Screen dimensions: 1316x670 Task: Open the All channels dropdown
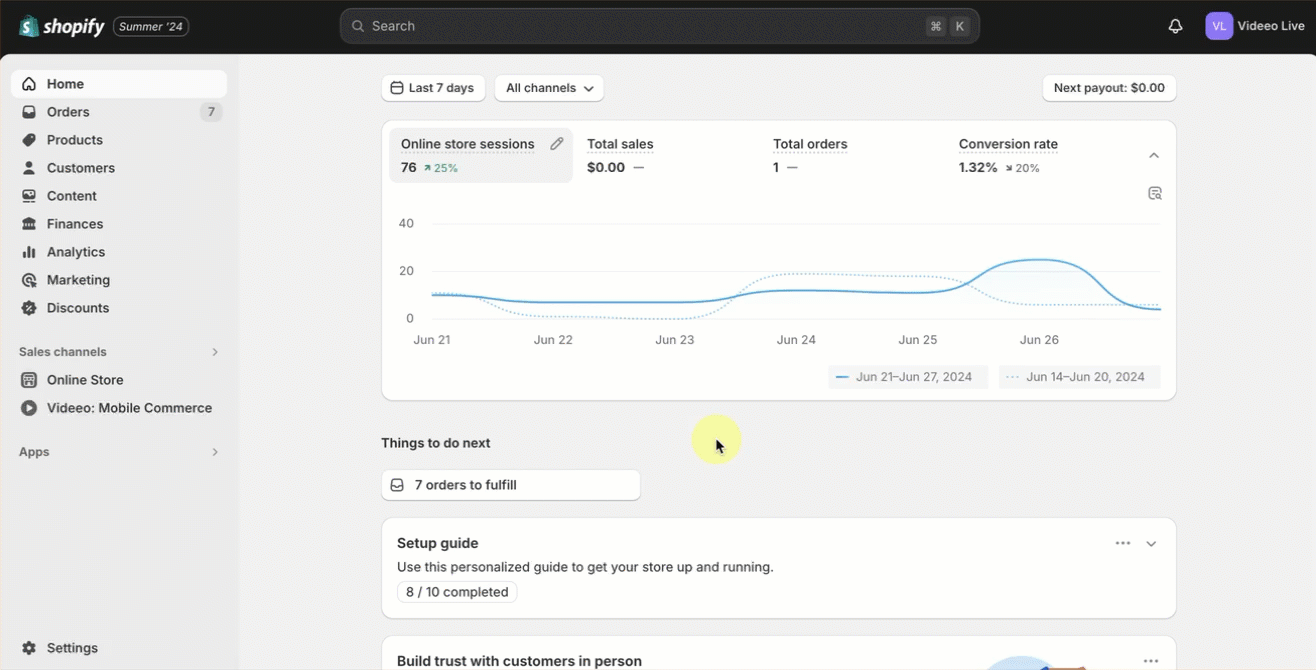coord(549,88)
